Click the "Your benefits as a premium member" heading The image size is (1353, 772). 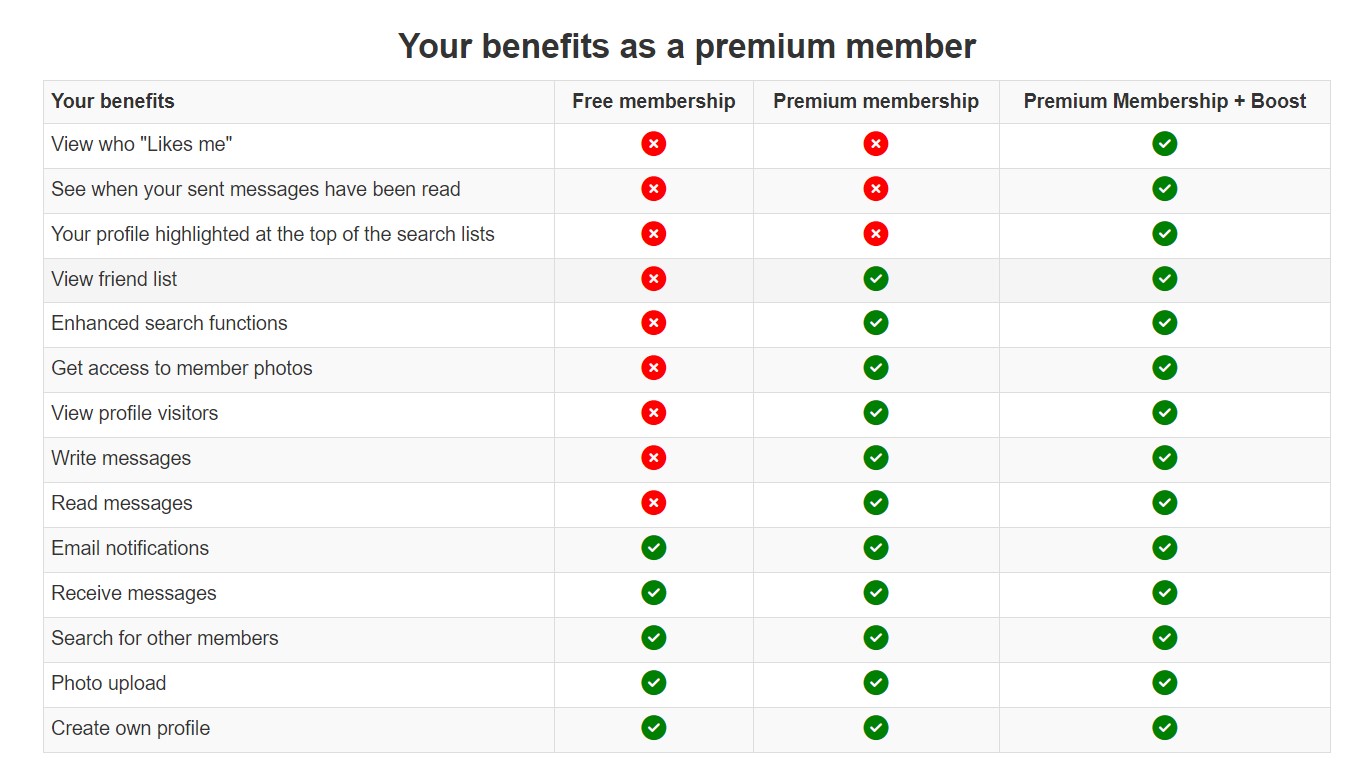tap(687, 46)
